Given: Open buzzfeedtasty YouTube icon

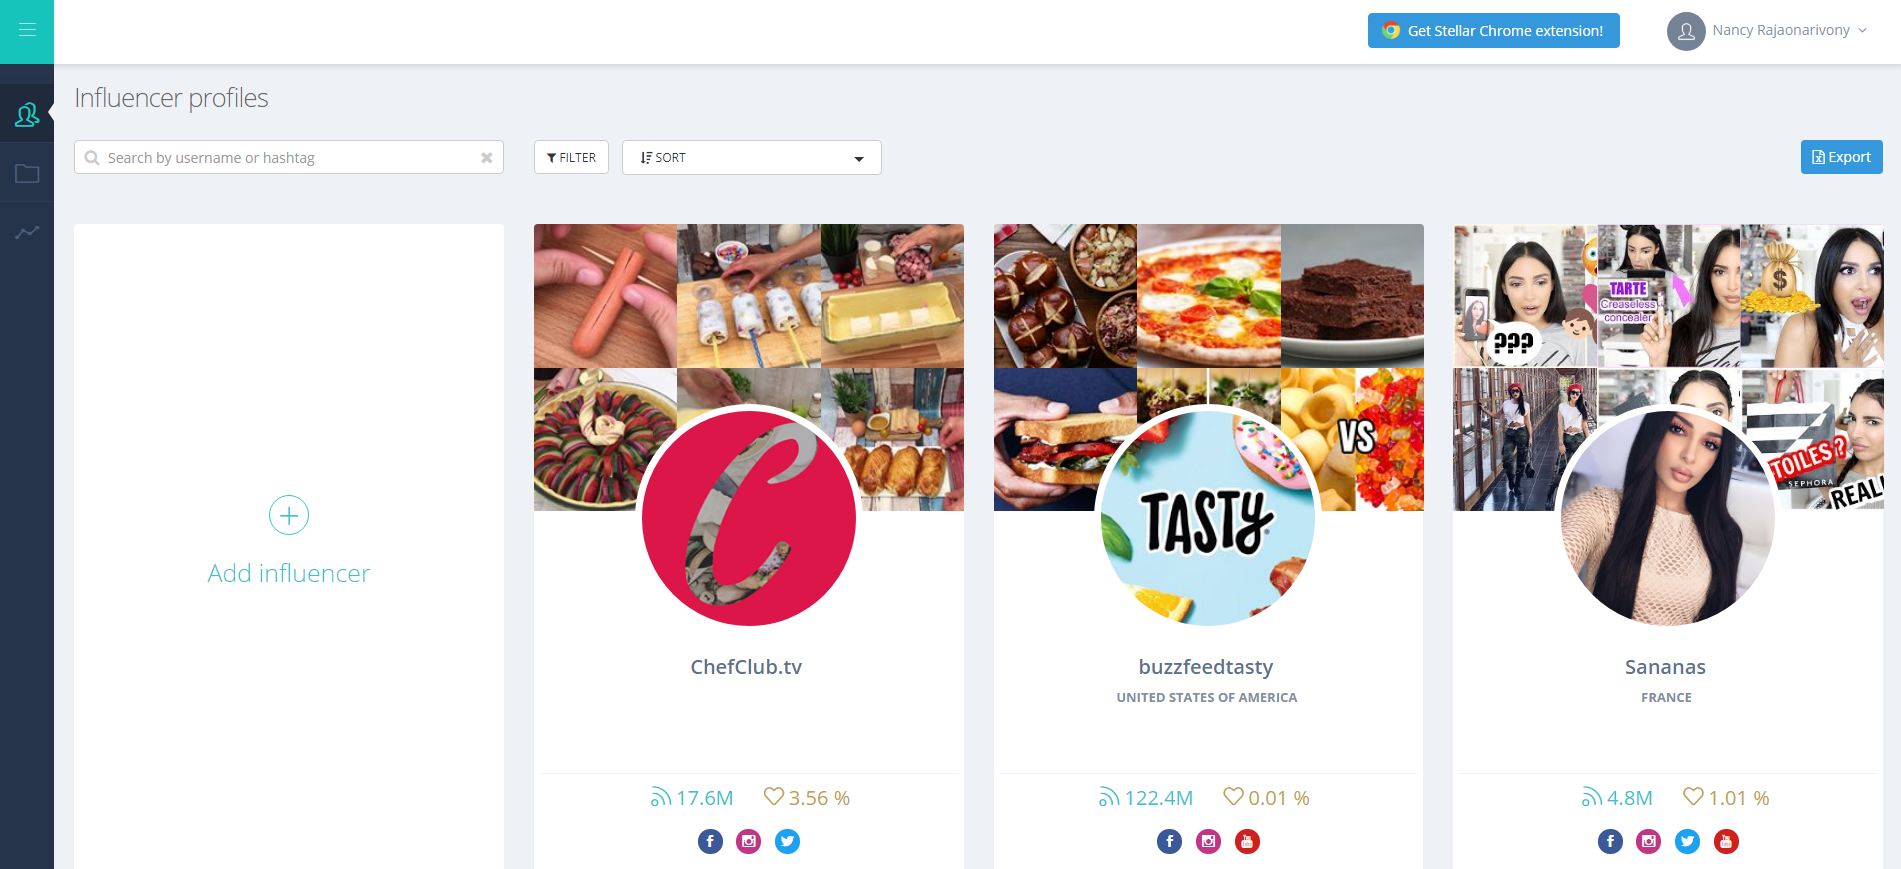Looking at the screenshot, I should 1247,842.
